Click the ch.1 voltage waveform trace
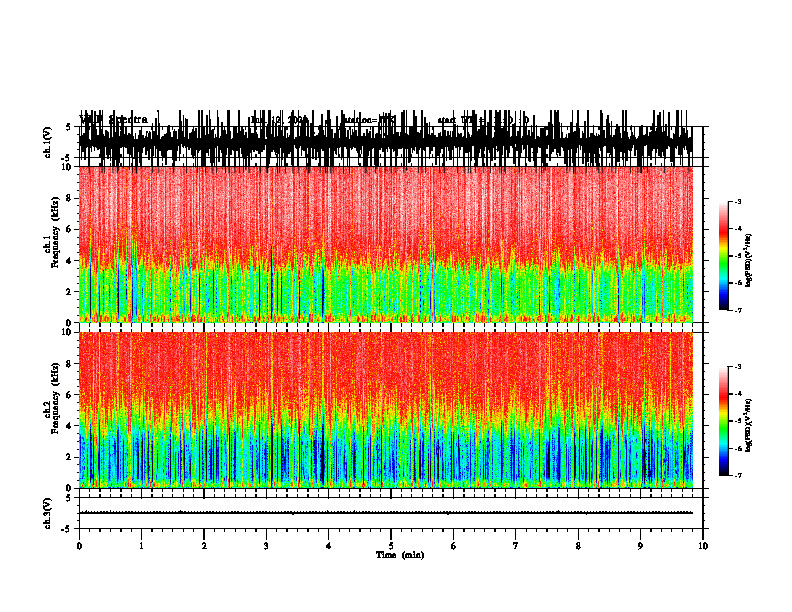Screen dimensions: 792x612 click(x=386, y=141)
